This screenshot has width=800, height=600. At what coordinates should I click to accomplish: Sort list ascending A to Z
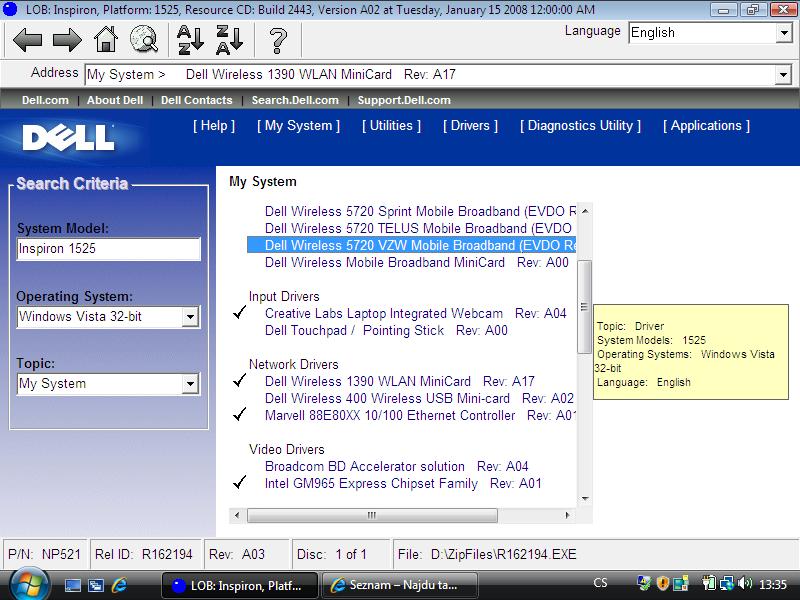[x=190, y=40]
